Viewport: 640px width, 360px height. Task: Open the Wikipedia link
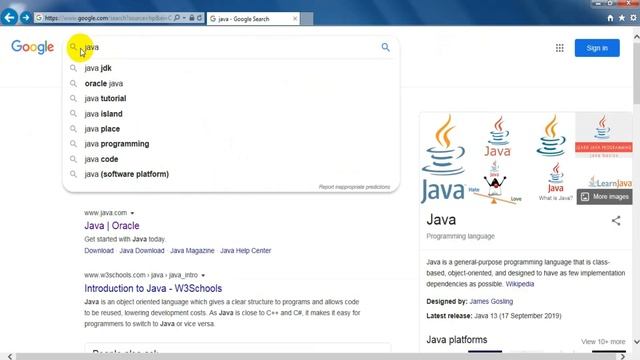[520, 284]
